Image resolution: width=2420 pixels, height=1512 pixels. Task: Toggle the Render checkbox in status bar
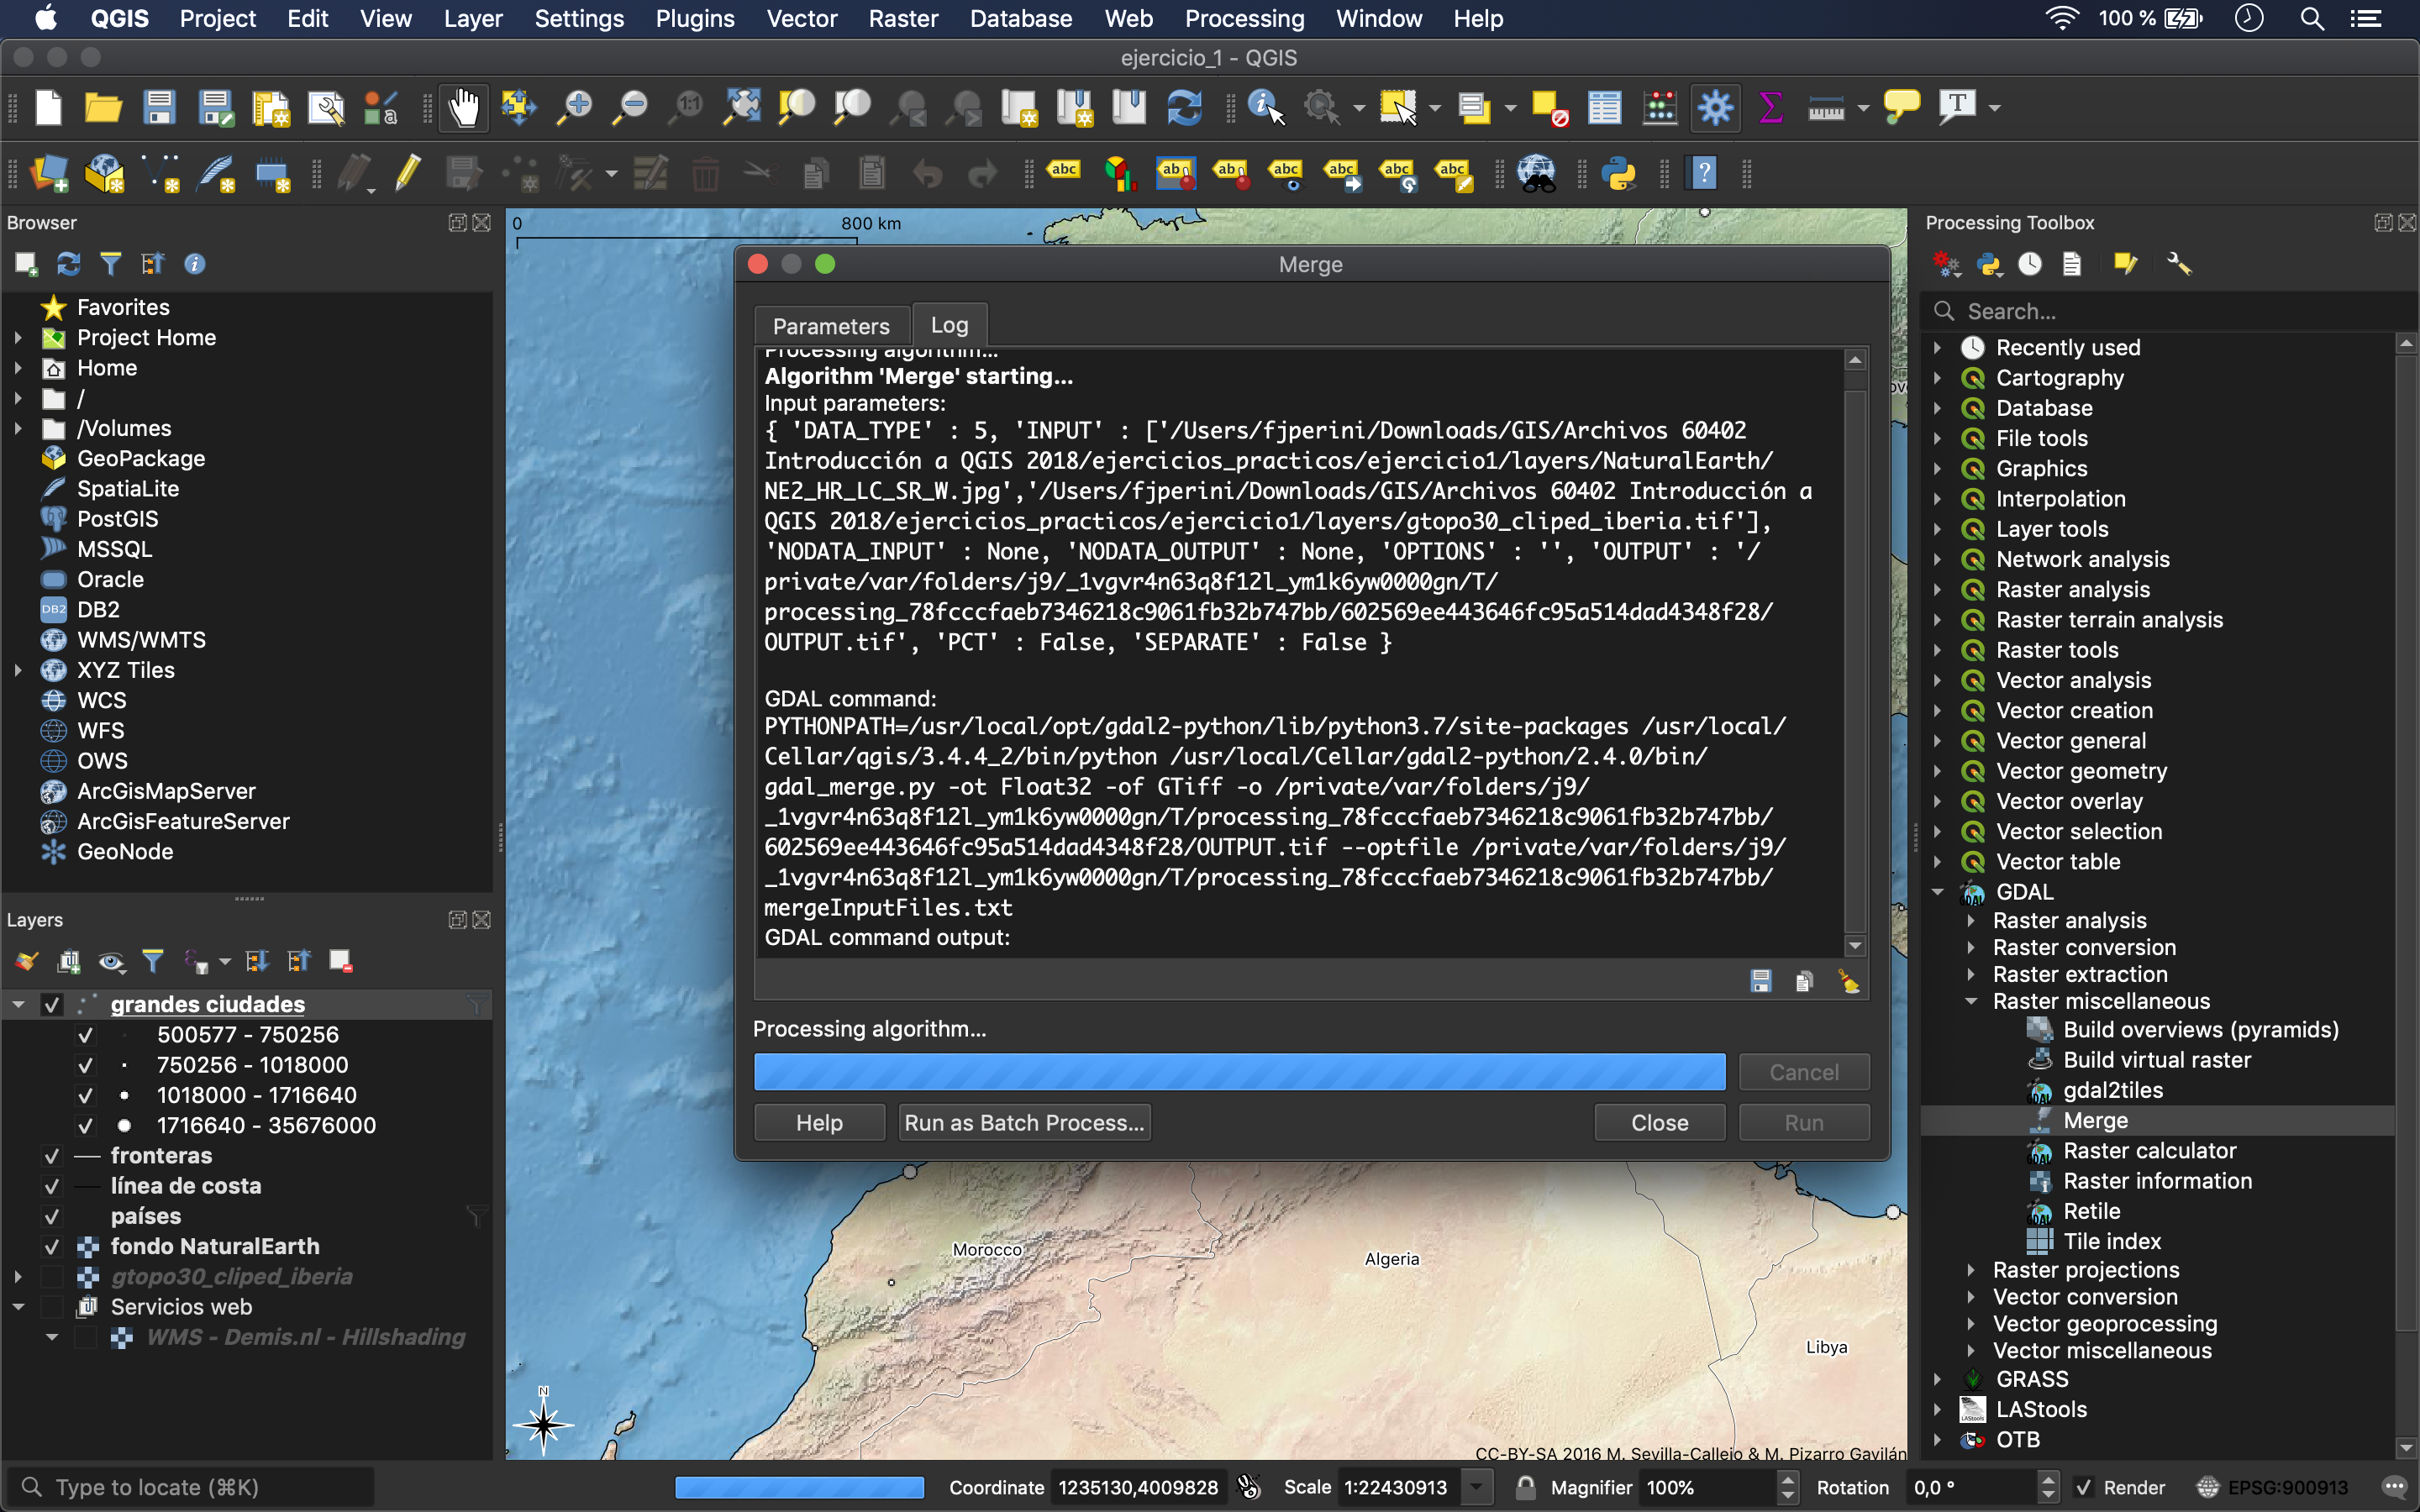[x=2084, y=1487]
